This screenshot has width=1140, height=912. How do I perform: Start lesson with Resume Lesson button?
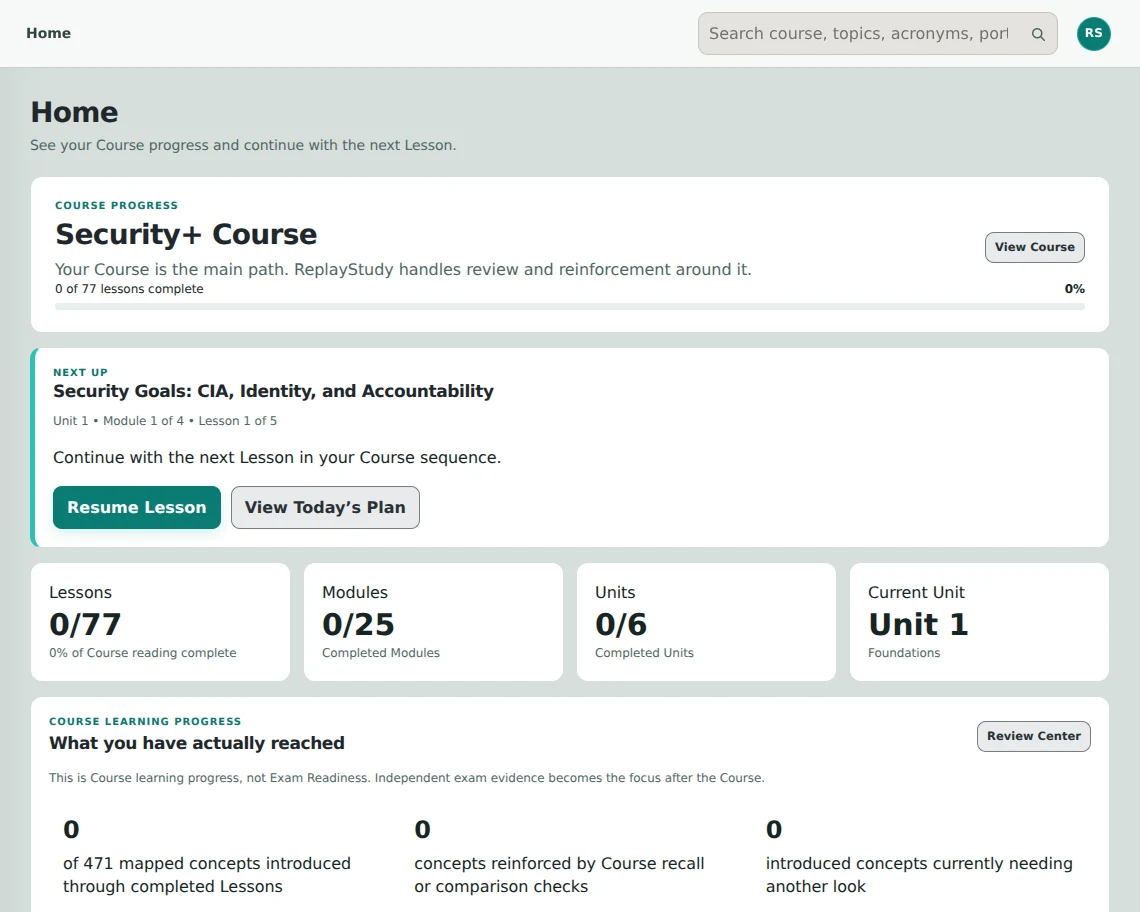(x=137, y=508)
